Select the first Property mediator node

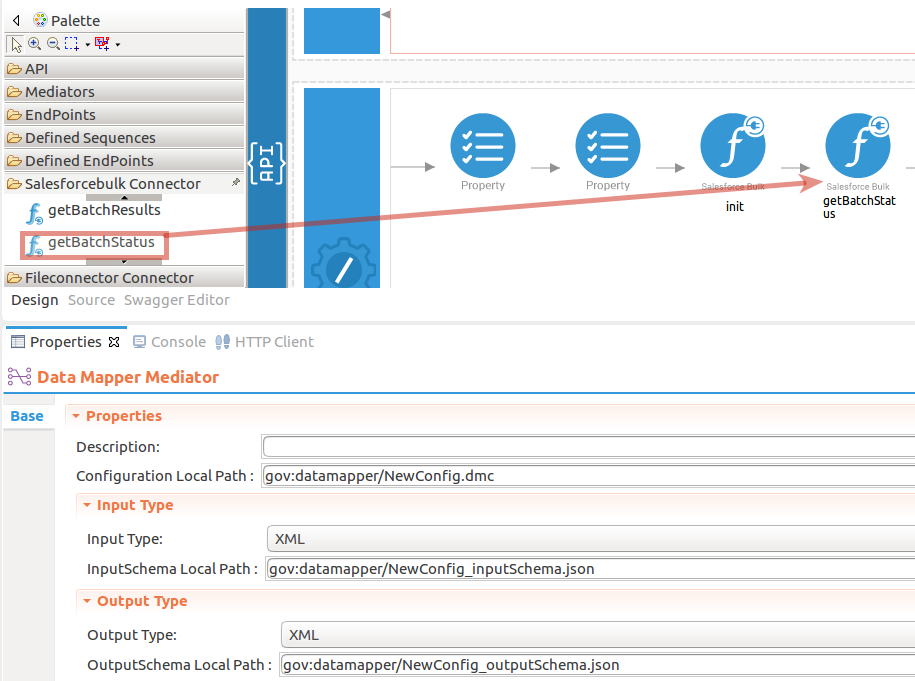pos(483,146)
